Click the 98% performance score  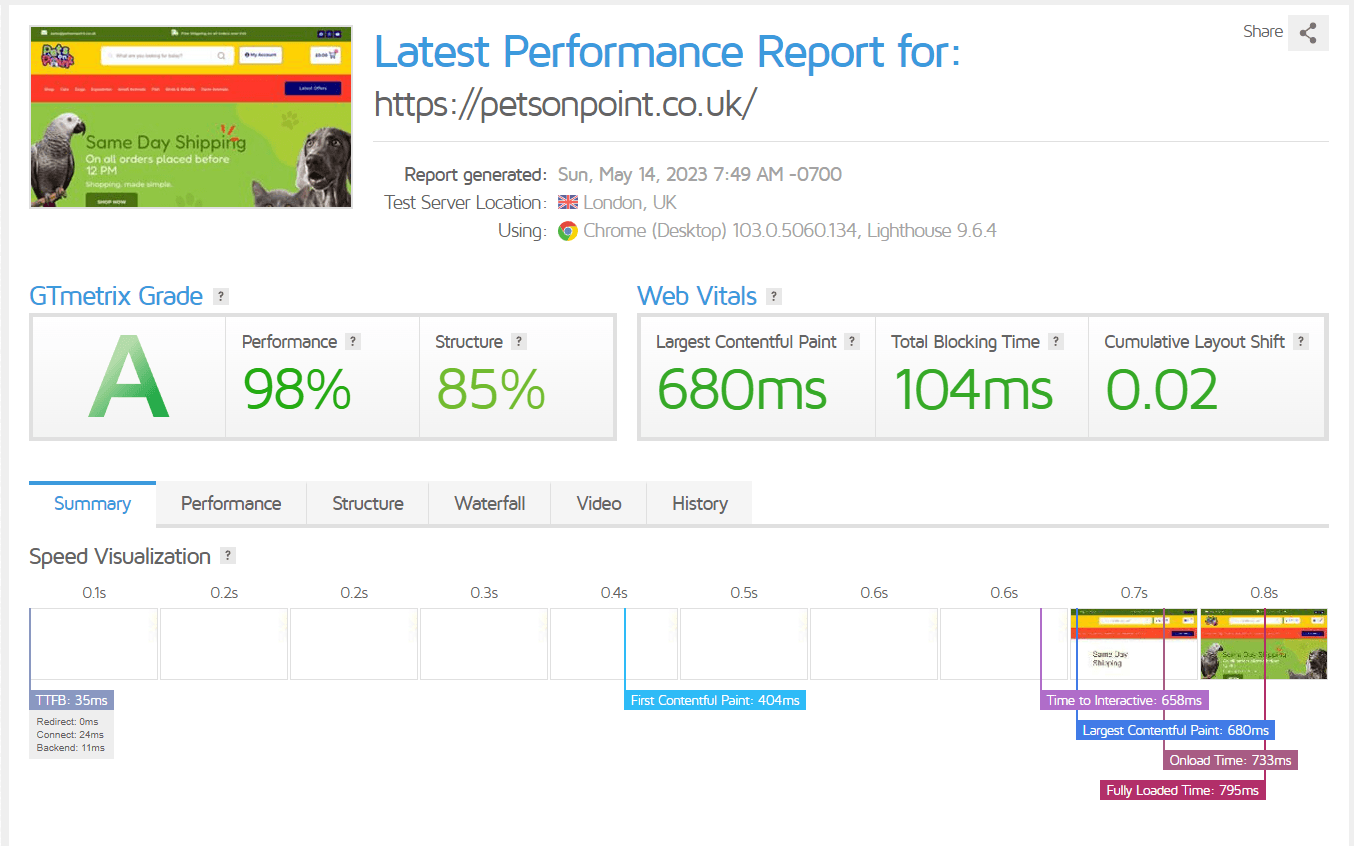297,389
